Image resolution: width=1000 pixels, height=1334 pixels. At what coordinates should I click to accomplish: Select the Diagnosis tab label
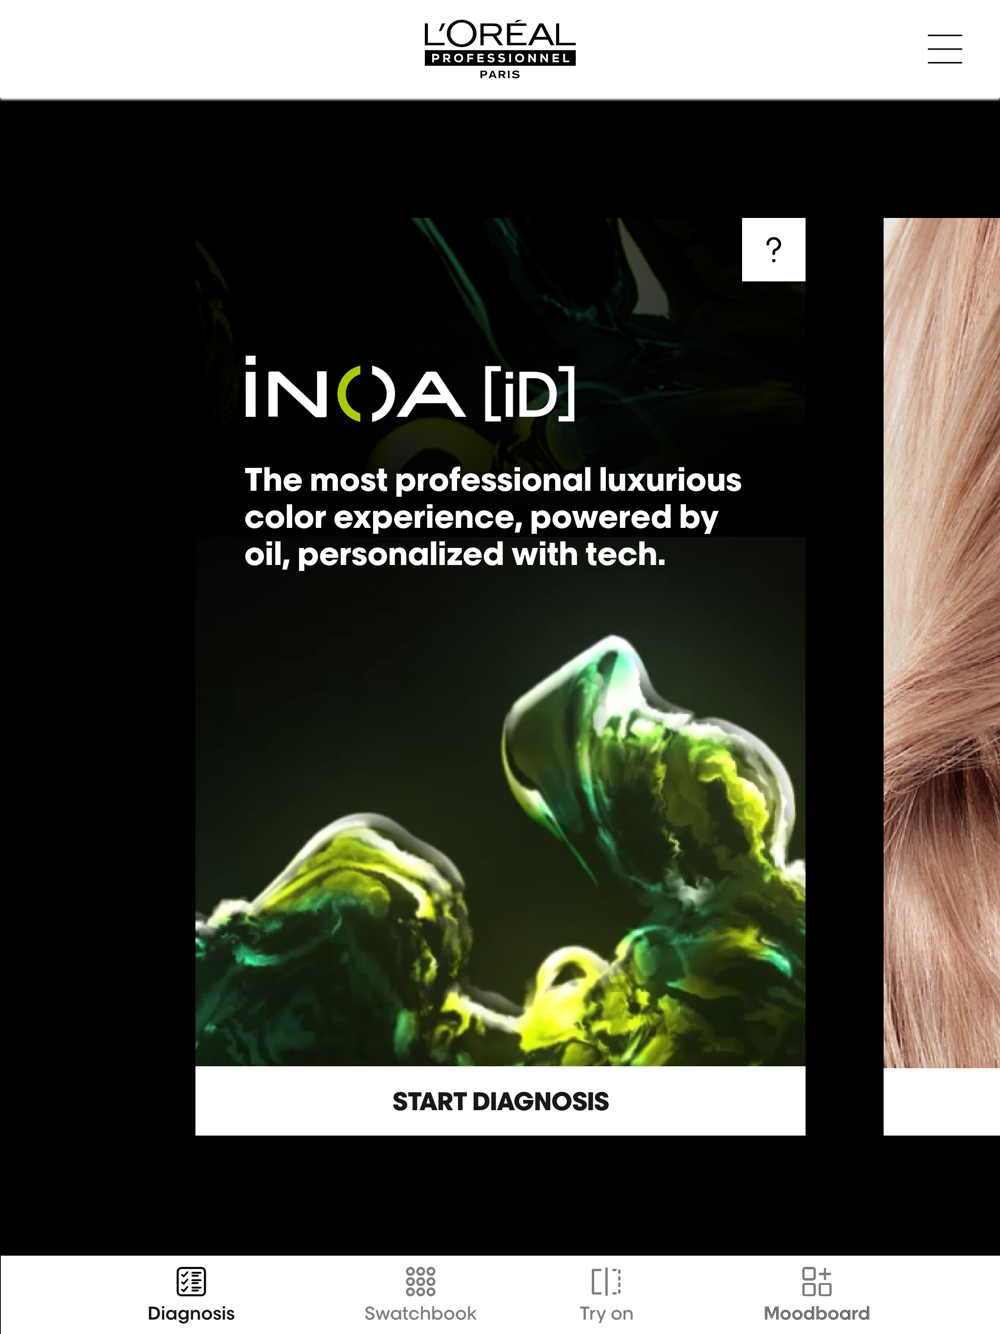point(191,1313)
